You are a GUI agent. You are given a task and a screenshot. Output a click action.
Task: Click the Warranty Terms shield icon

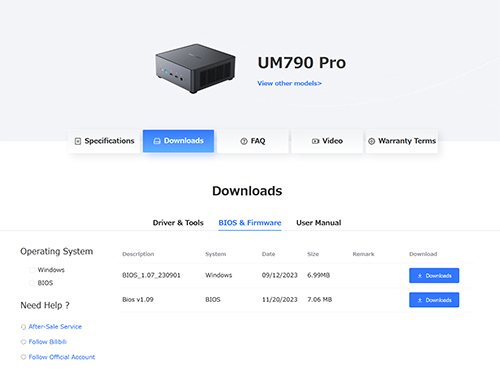tap(371, 141)
